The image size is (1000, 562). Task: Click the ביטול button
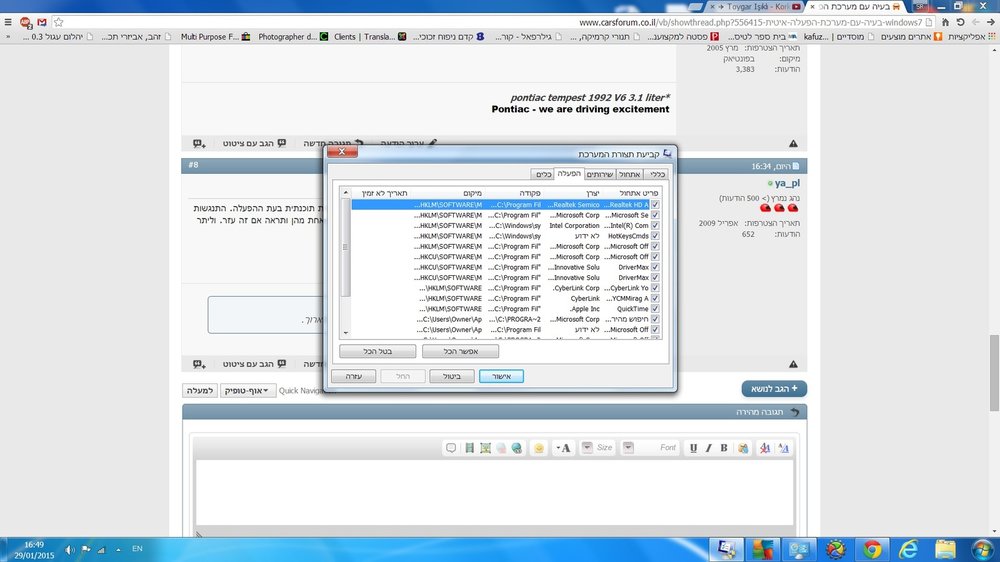click(452, 376)
